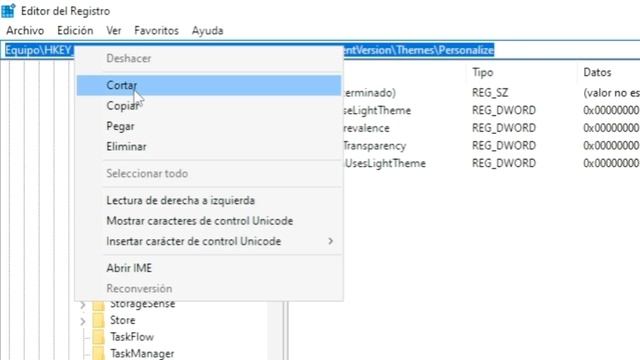Open the Ayuda menu
The image size is (640, 360).
[x=207, y=31]
